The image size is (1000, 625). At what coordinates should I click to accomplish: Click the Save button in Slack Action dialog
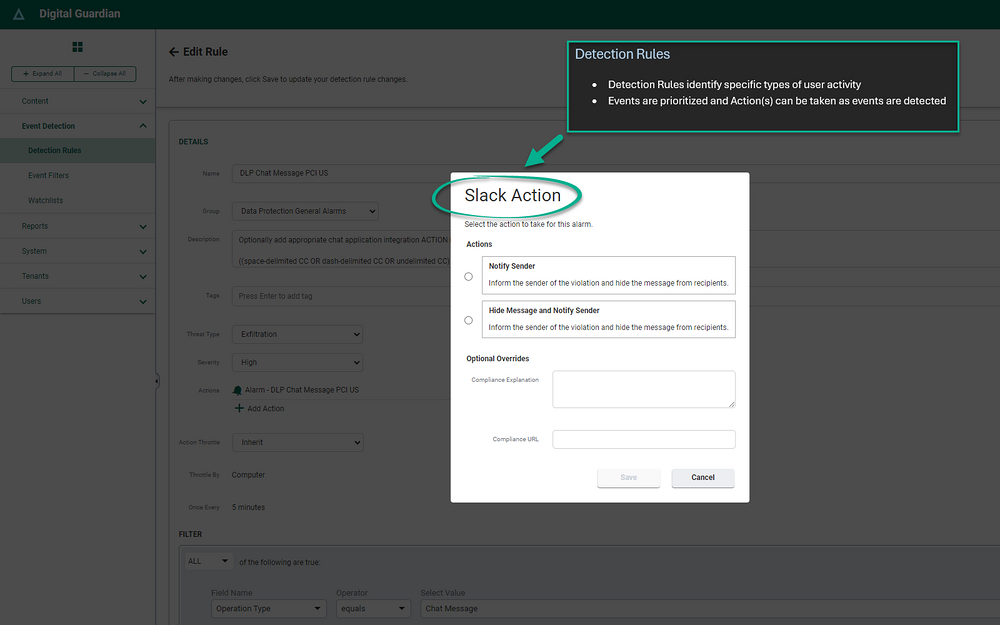coord(629,478)
